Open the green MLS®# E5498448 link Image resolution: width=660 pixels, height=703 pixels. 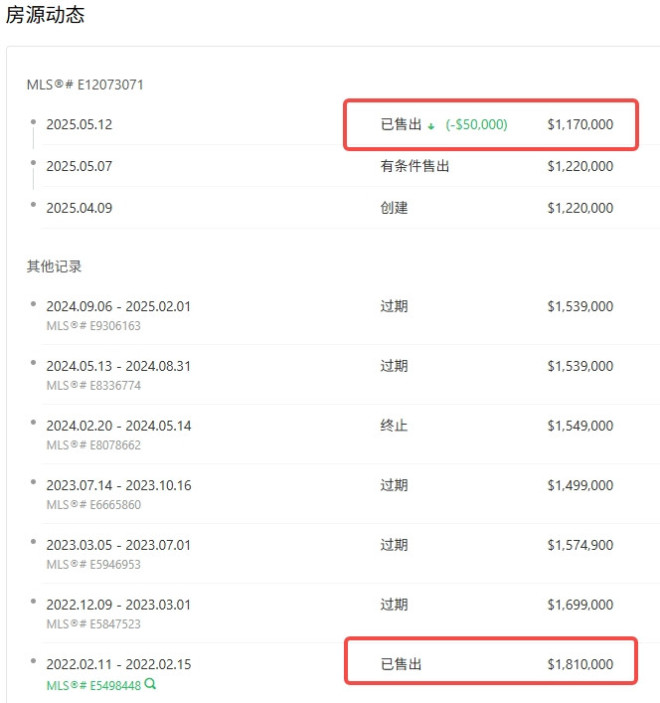pyautogui.click(x=93, y=685)
